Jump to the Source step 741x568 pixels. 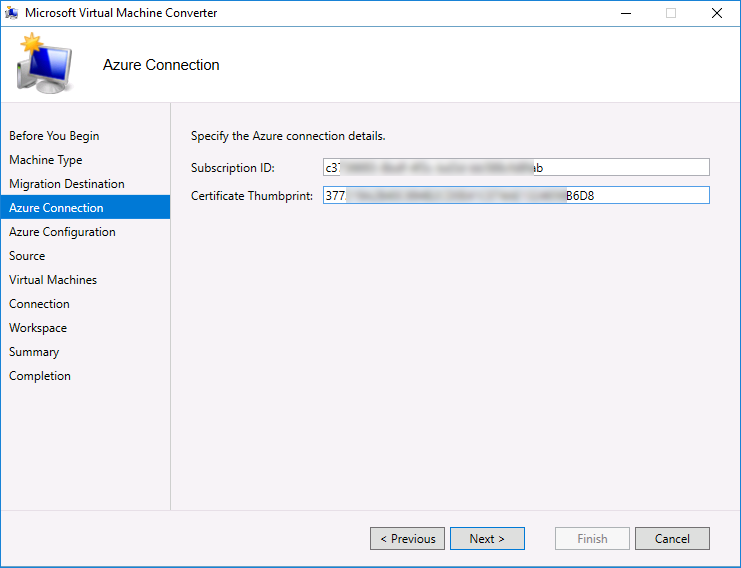click(27, 256)
